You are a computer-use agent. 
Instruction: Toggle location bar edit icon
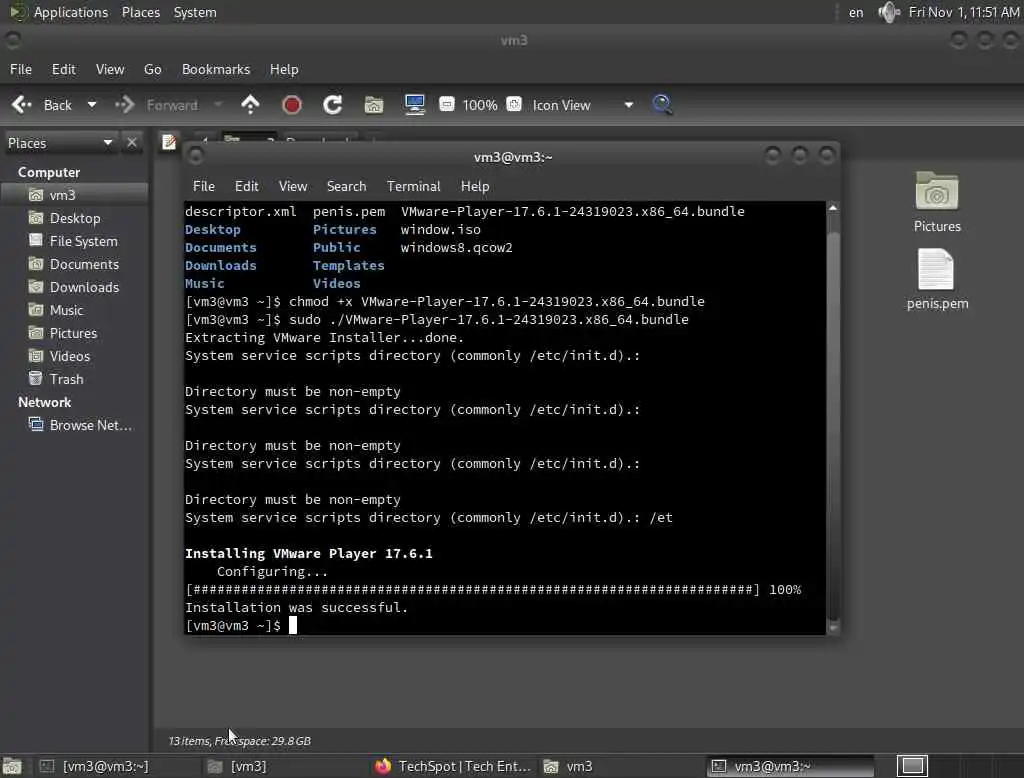168,142
